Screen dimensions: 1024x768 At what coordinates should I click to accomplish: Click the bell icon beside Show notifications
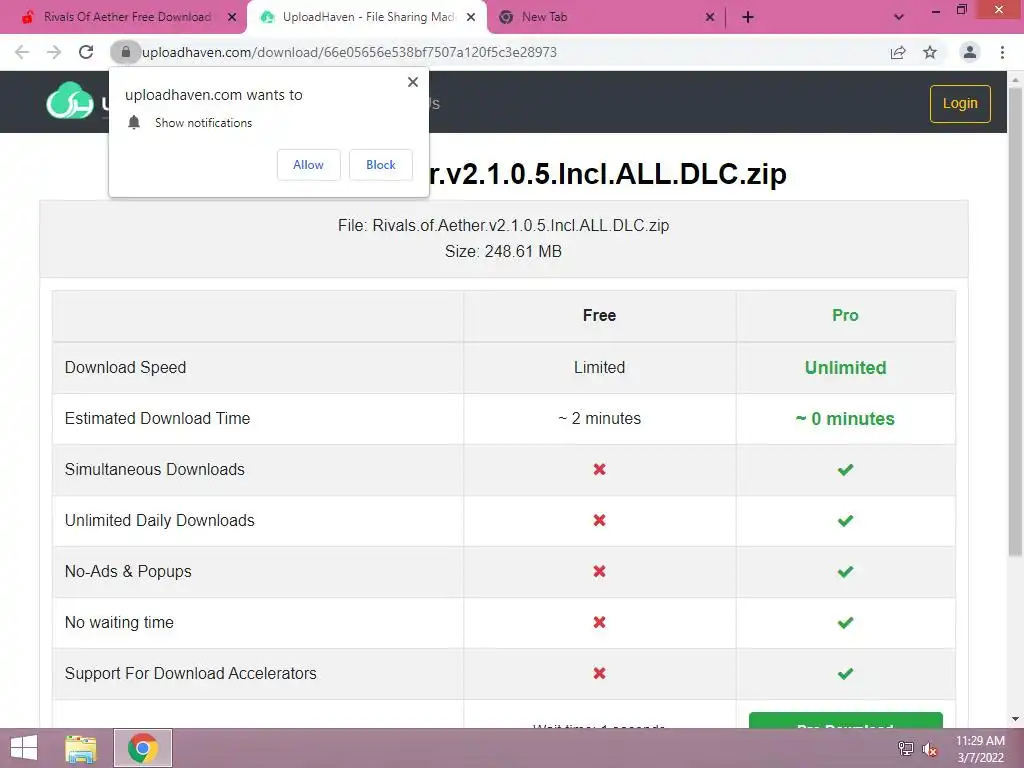click(x=134, y=123)
